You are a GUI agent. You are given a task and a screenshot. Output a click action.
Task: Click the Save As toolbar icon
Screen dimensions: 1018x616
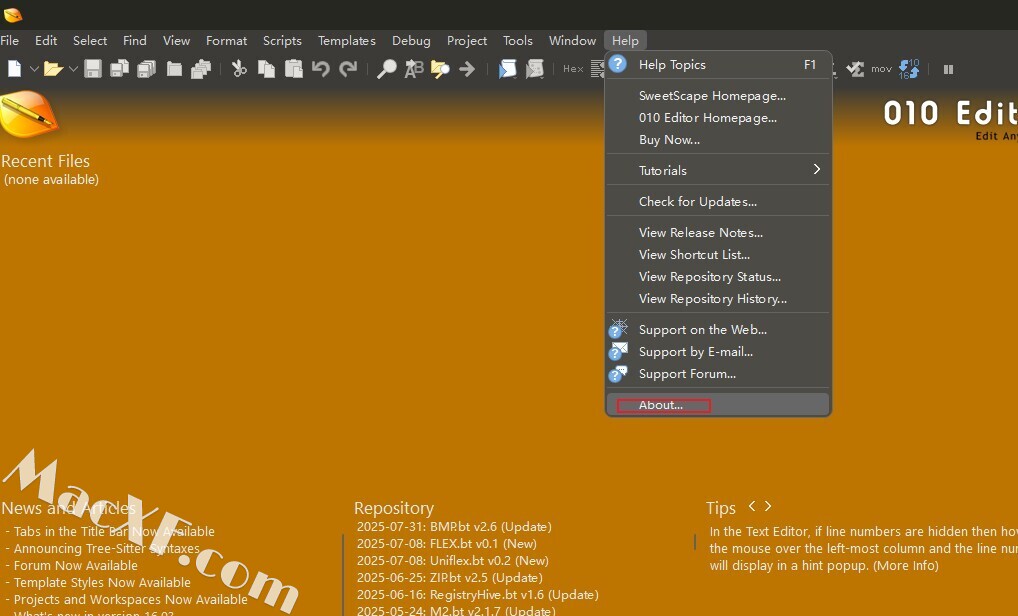click(119, 69)
